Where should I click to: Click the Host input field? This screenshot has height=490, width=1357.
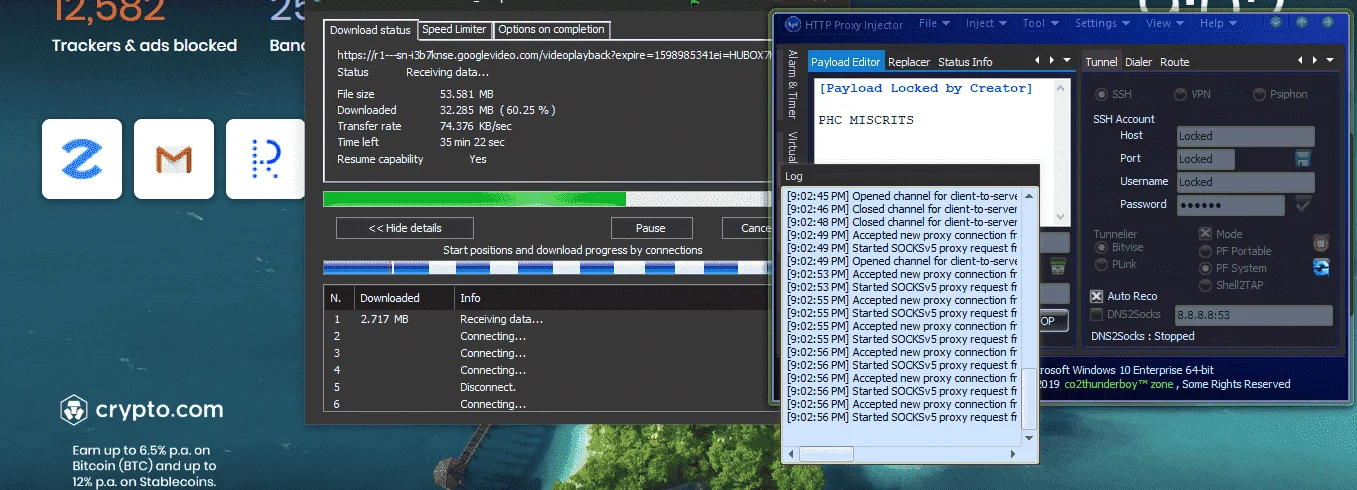coord(1245,136)
